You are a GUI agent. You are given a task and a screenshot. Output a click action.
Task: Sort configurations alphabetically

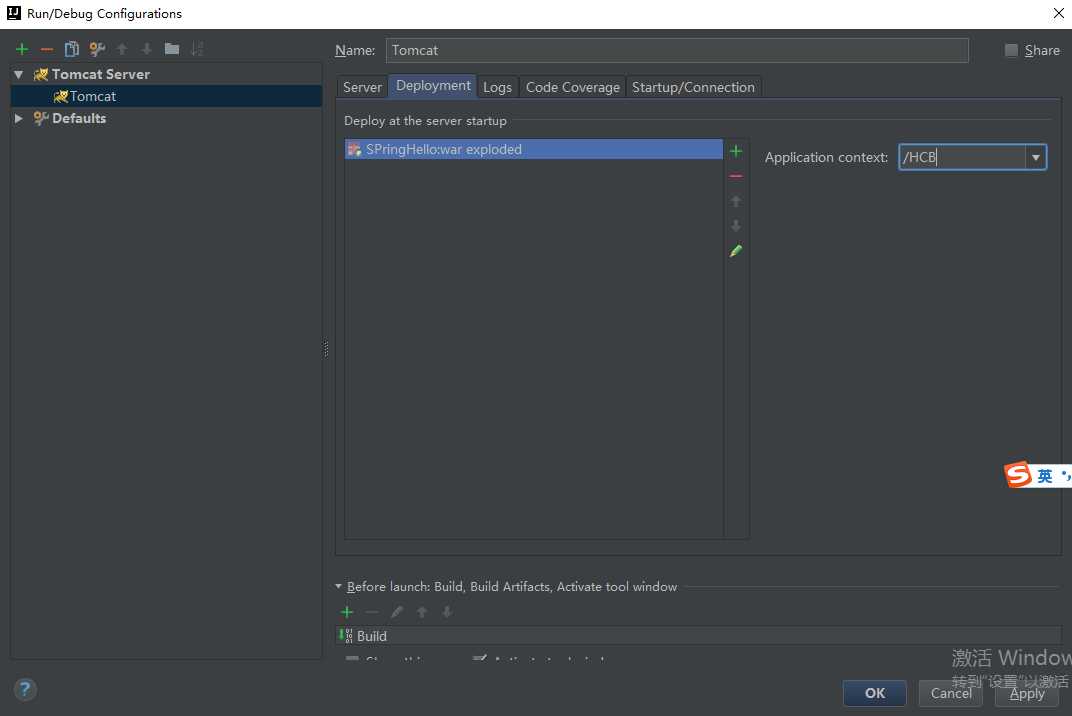coord(197,49)
